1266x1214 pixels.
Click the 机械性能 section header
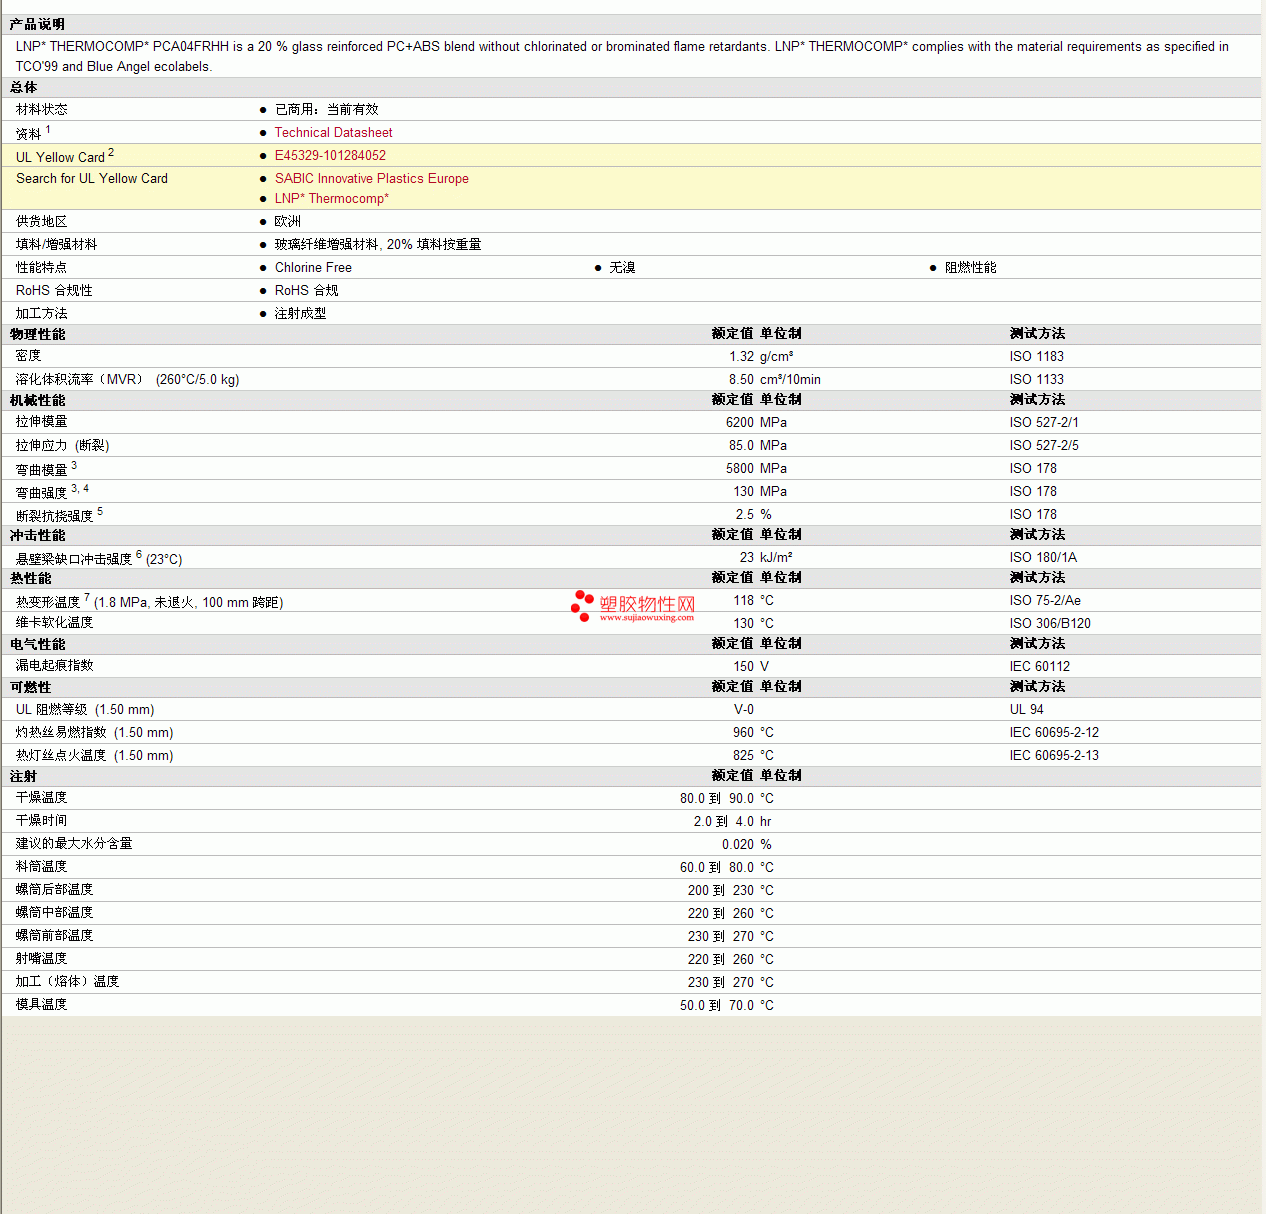[37, 400]
